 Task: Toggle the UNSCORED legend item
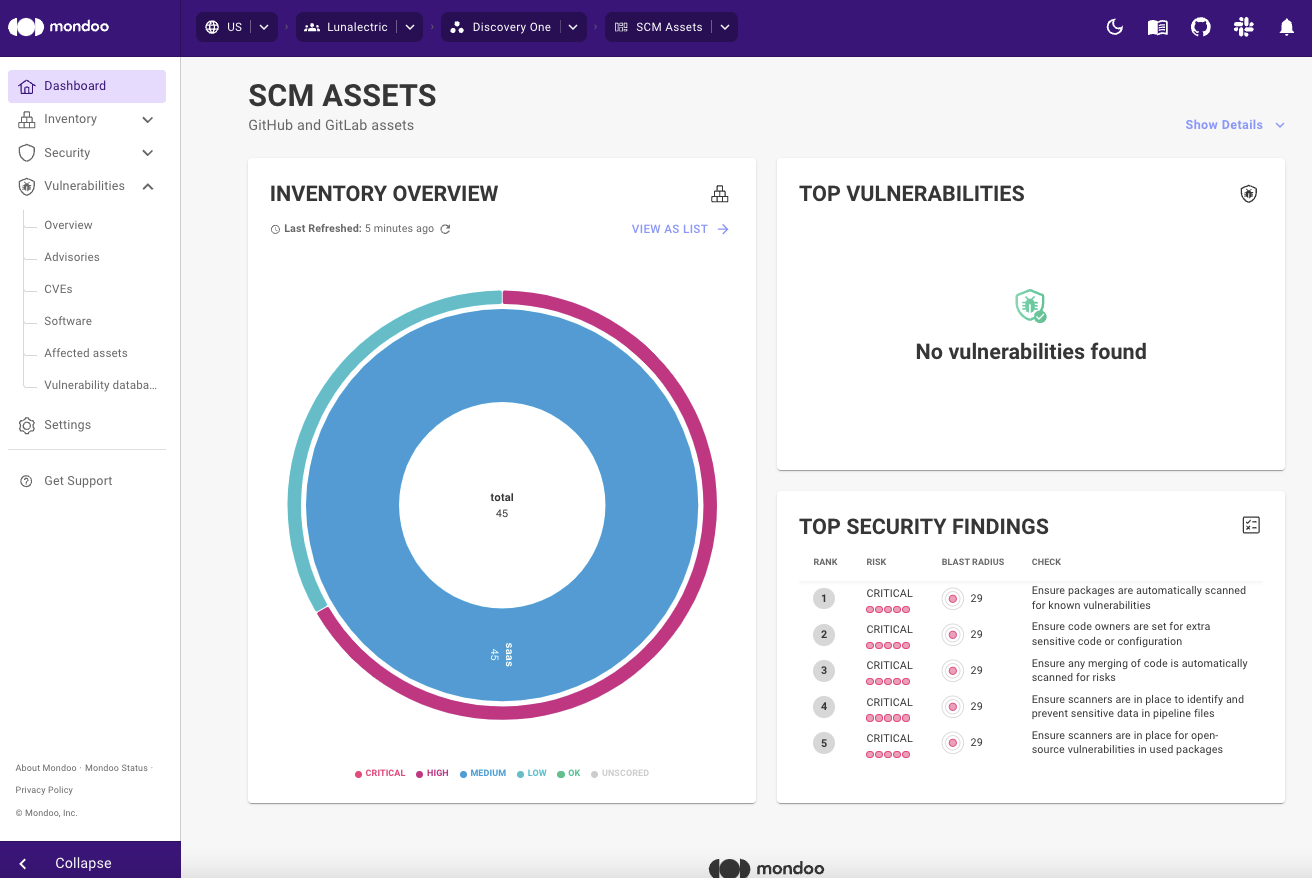tap(620, 773)
